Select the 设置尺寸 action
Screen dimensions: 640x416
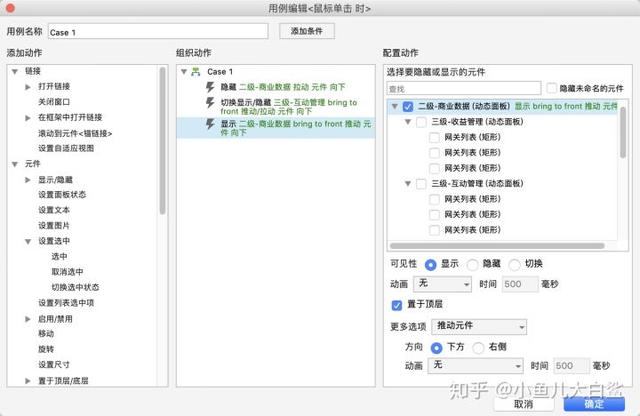coord(54,365)
